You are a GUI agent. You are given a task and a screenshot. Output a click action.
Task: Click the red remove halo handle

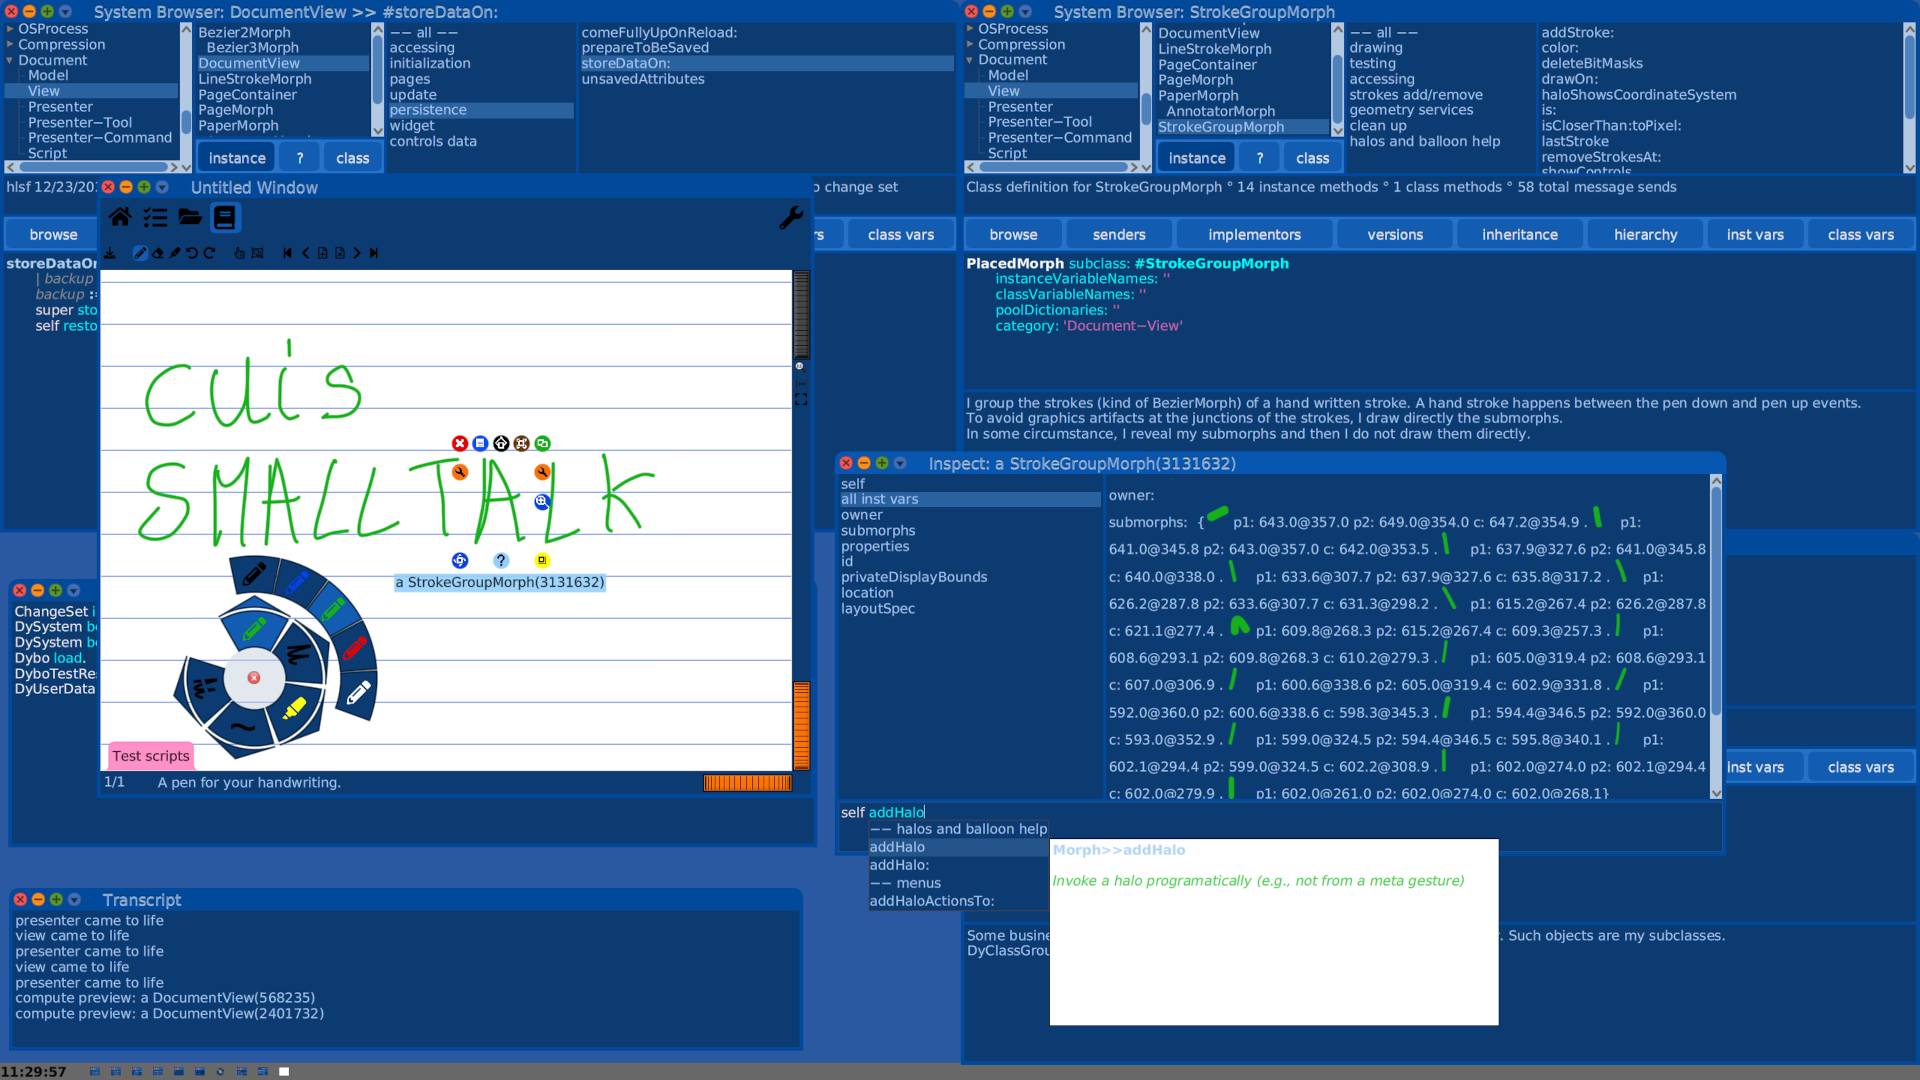click(x=460, y=443)
